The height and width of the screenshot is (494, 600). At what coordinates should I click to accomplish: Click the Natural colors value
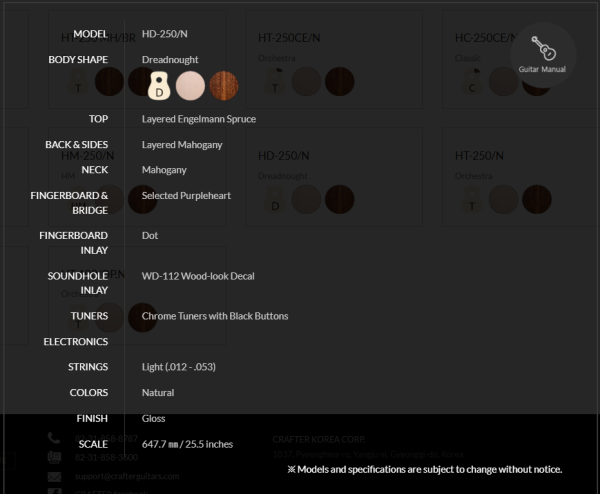158,393
